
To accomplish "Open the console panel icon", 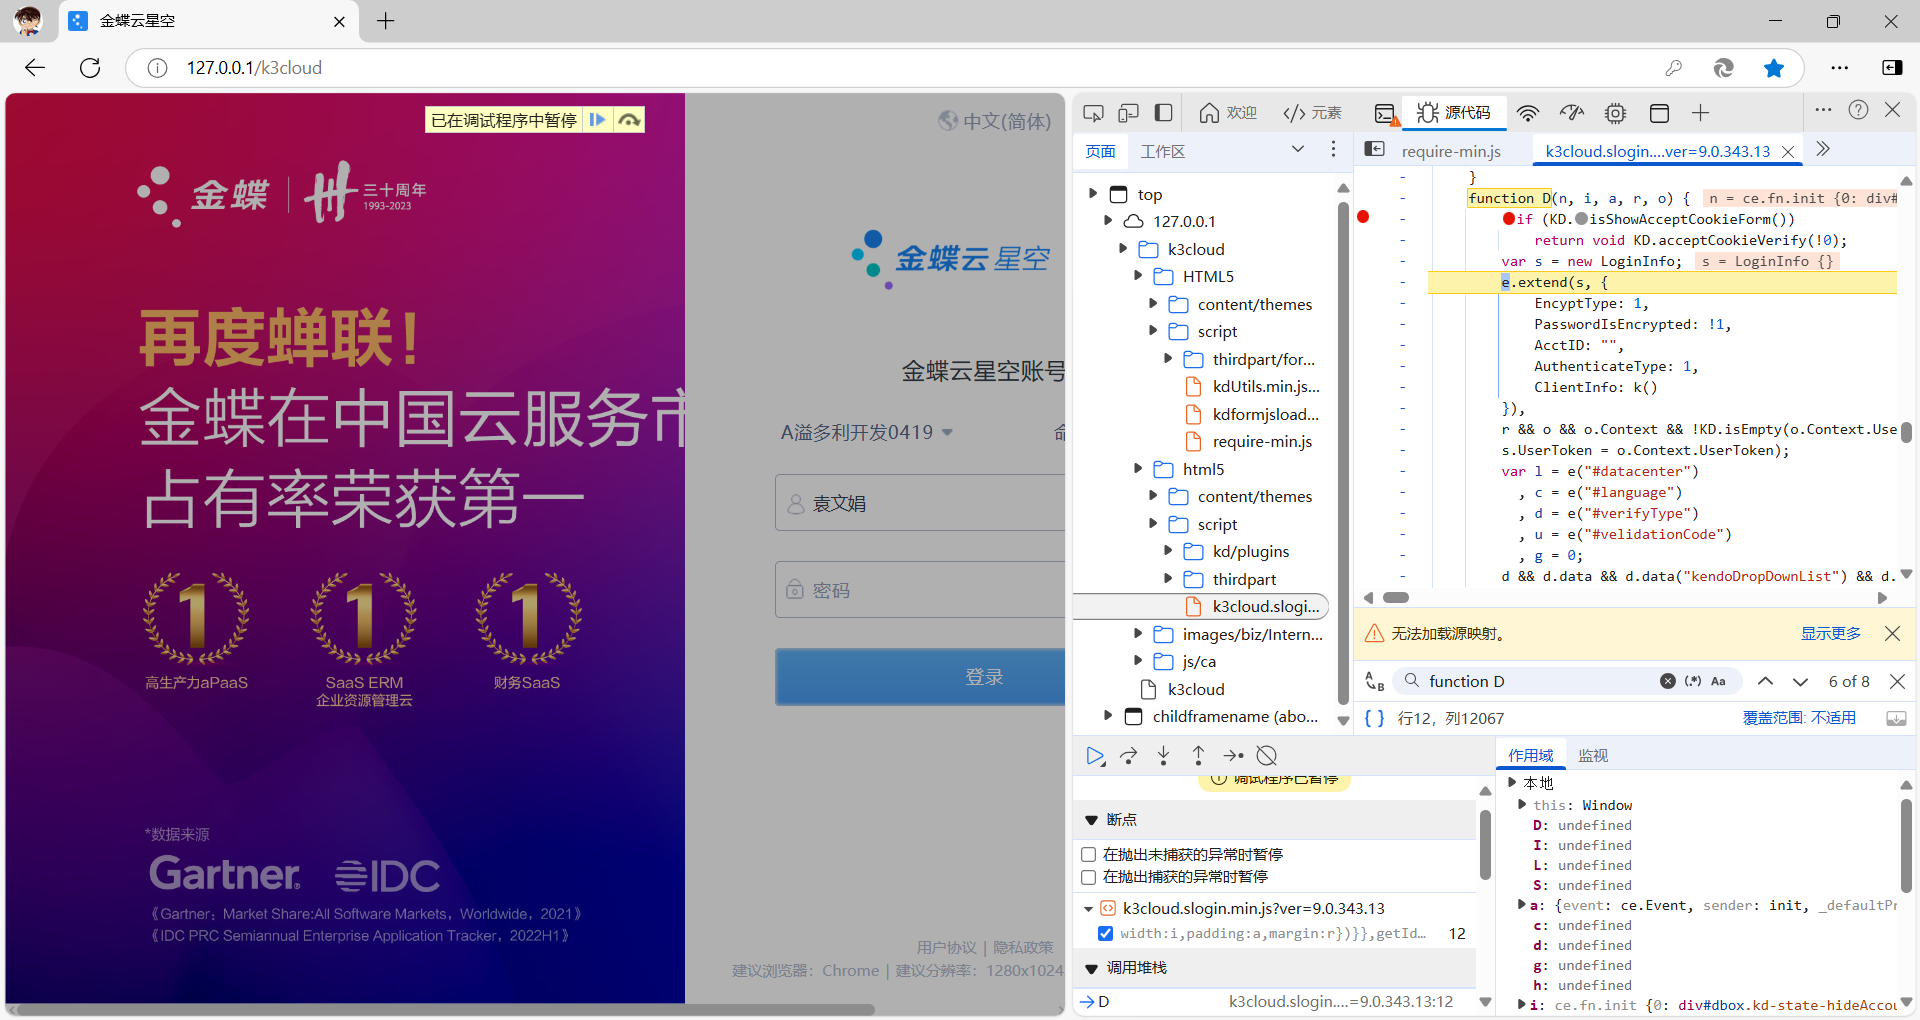I will tap(1386, 113).
